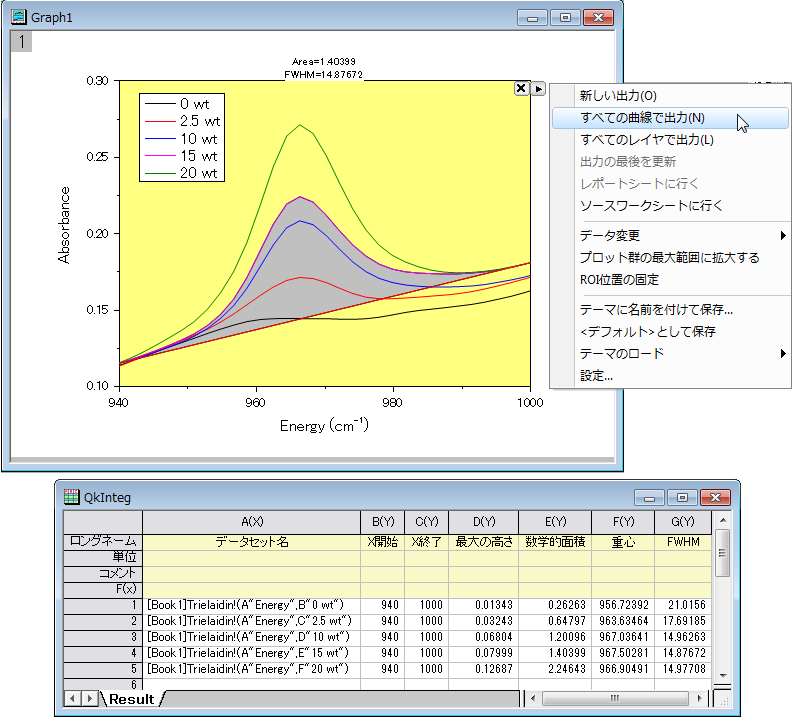Viewport: 793px width, 721px height.
Task: Click cell with dataset "0 wt"
Action: pos(251,605)
